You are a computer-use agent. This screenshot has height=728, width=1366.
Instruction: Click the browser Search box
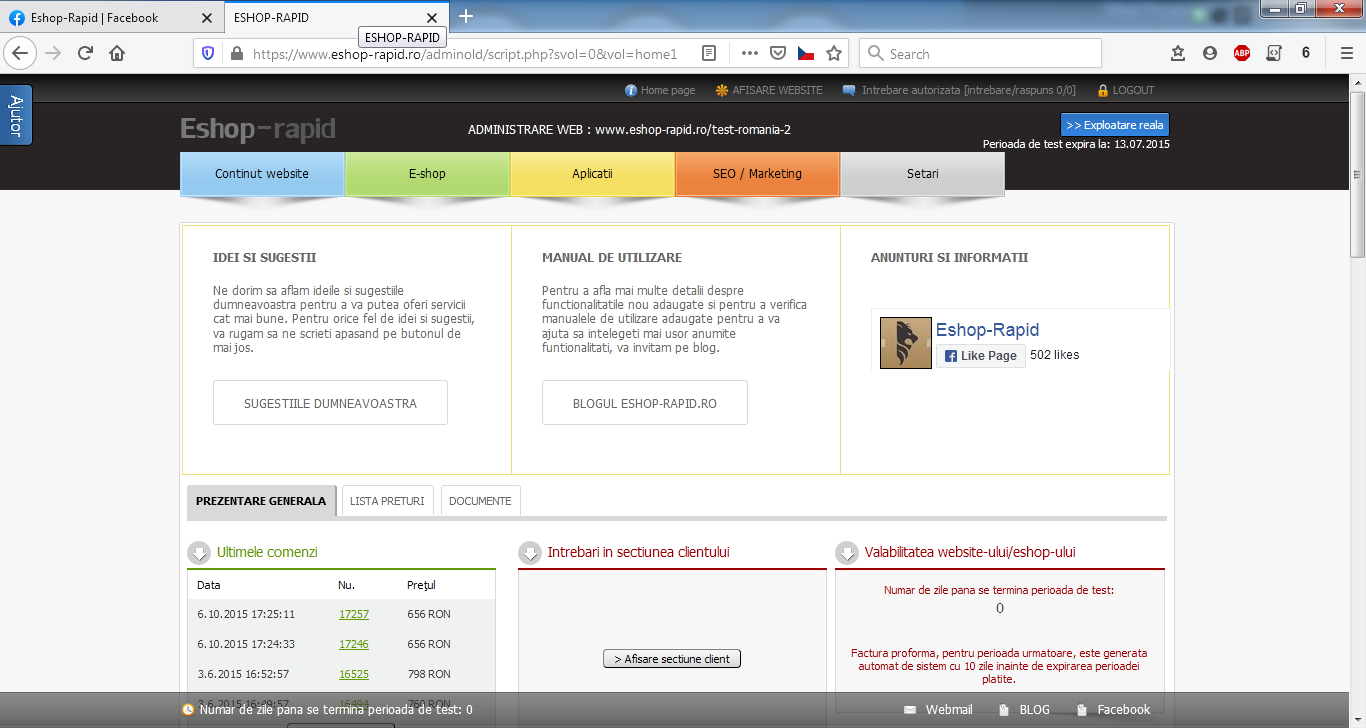pos(980,54)
